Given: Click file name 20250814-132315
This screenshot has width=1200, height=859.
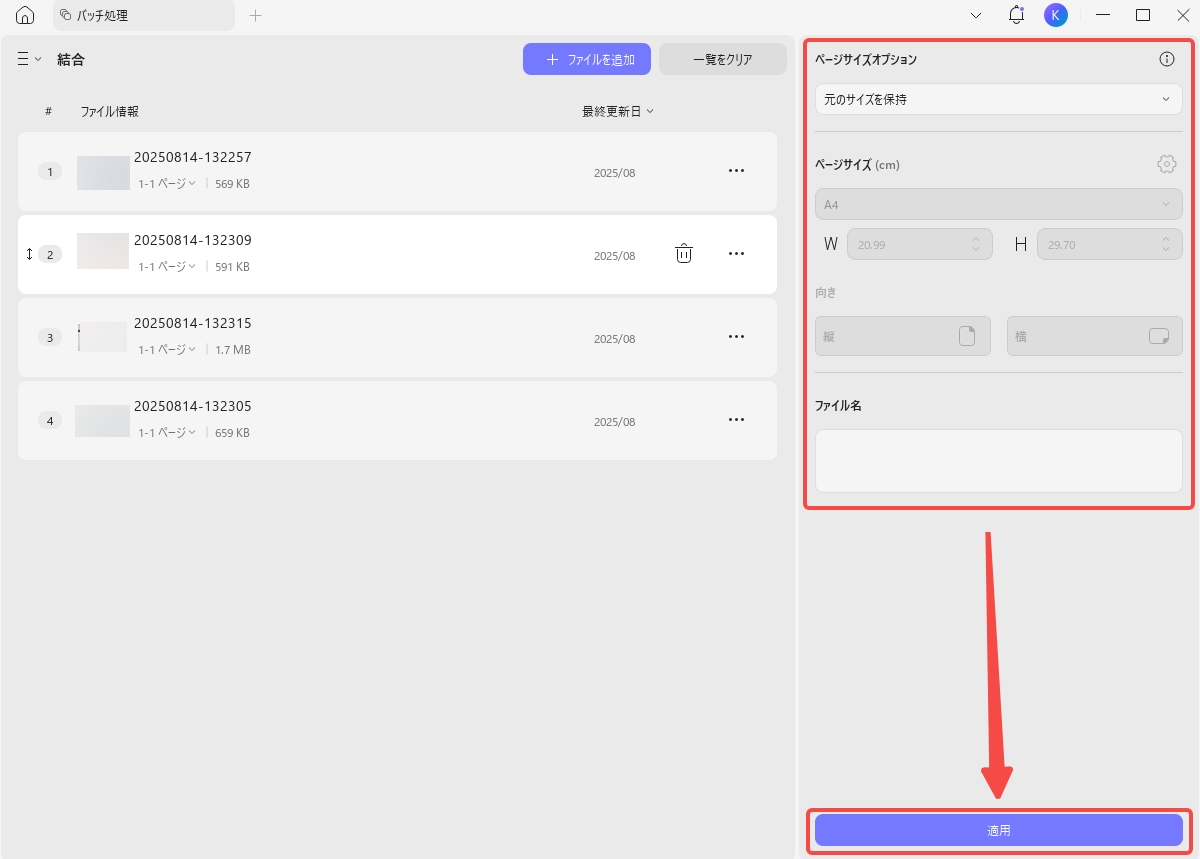Looking at the screenshot, I should click(193, 323).
